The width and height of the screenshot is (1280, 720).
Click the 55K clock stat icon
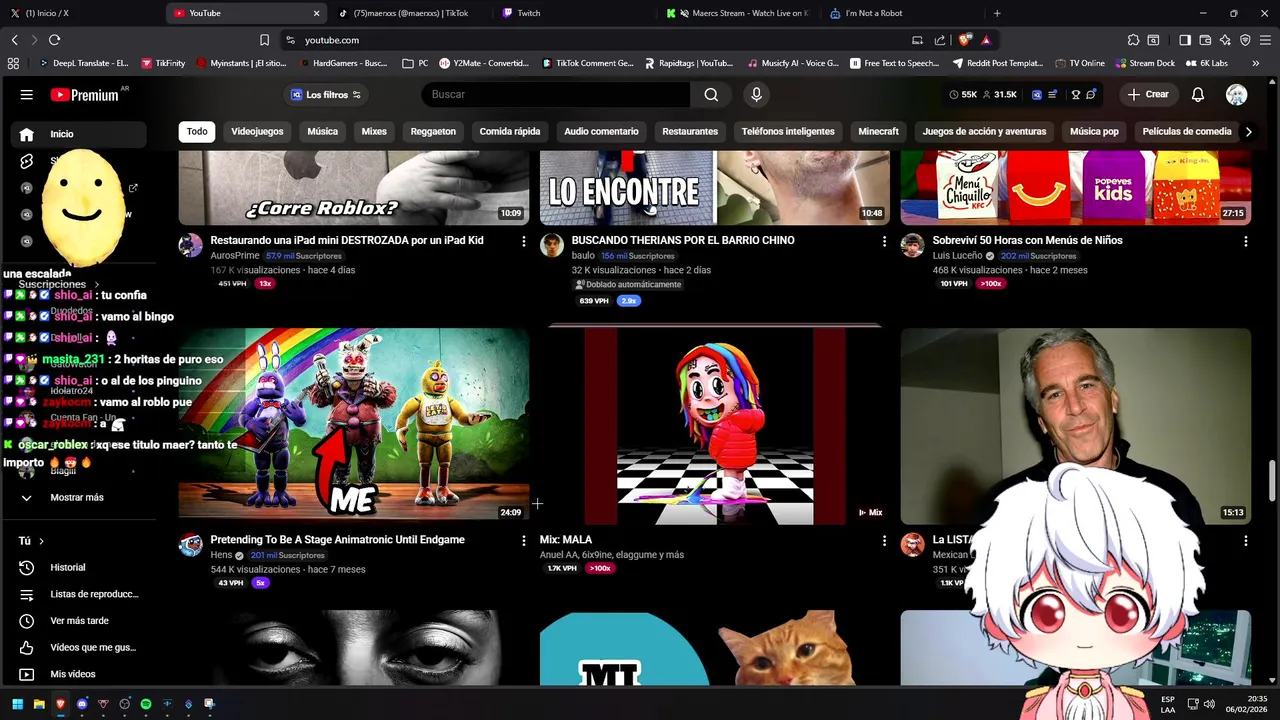pos(954,94)
